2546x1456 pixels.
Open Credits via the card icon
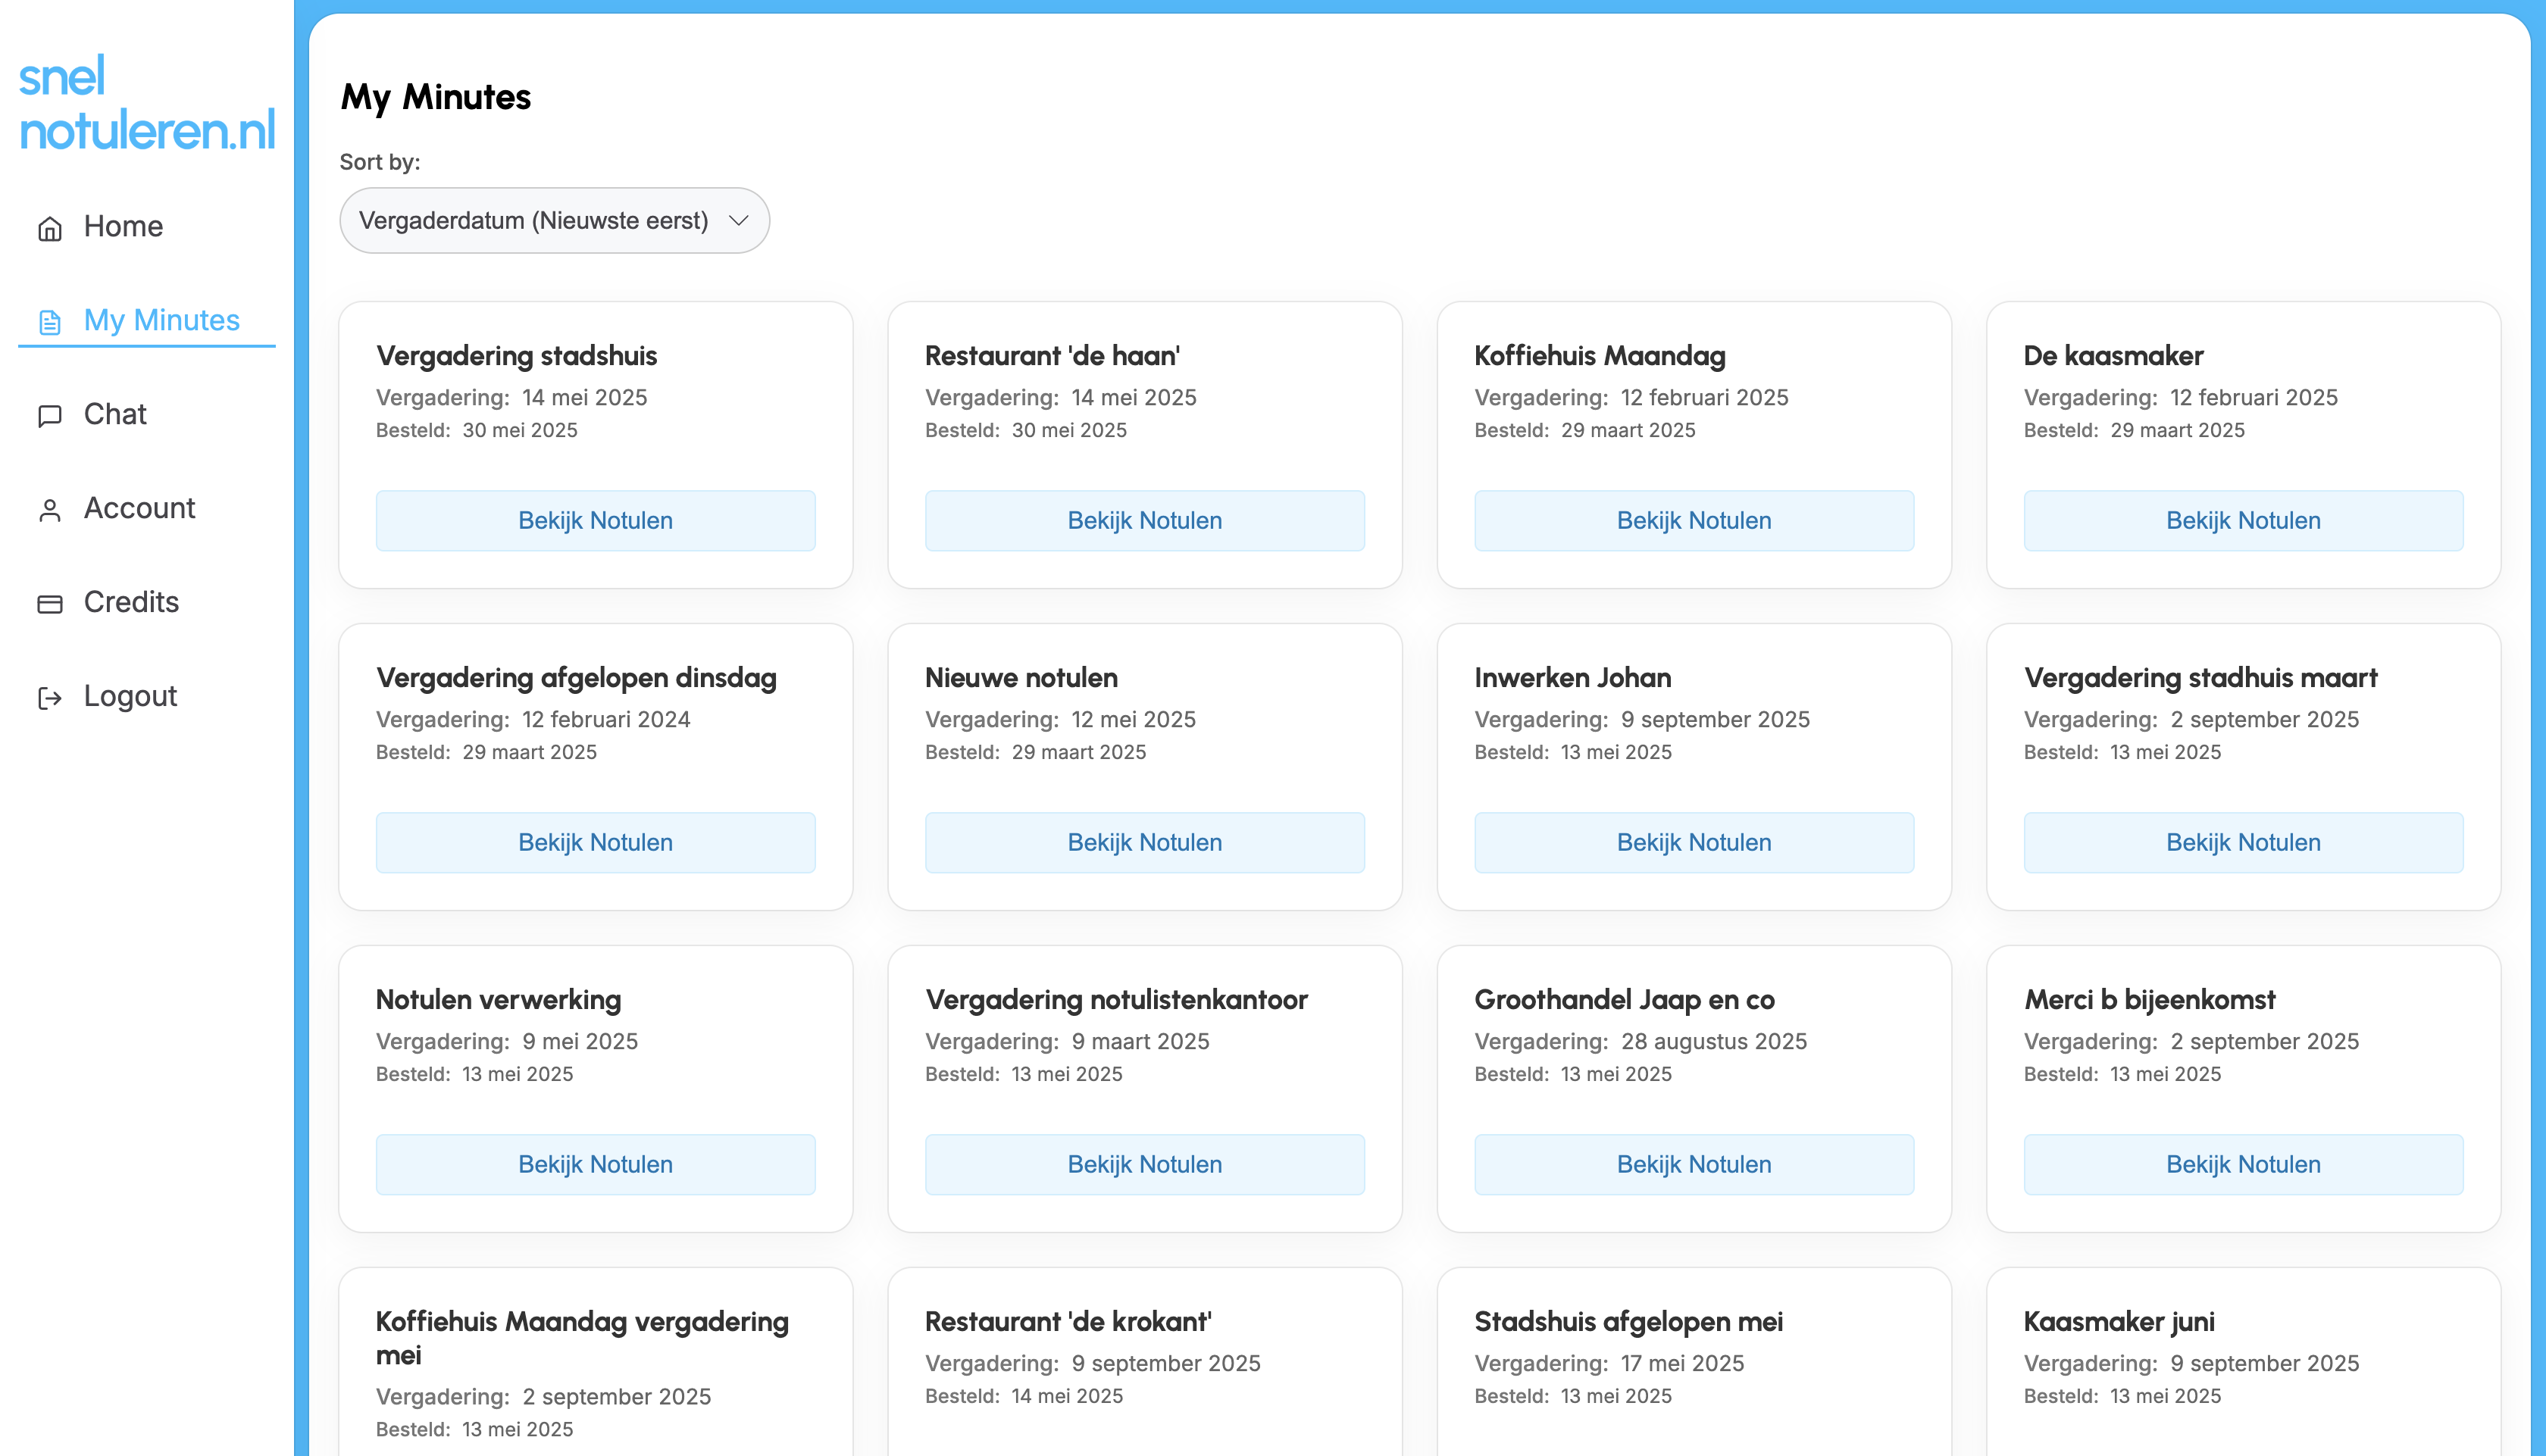[51, 602]
